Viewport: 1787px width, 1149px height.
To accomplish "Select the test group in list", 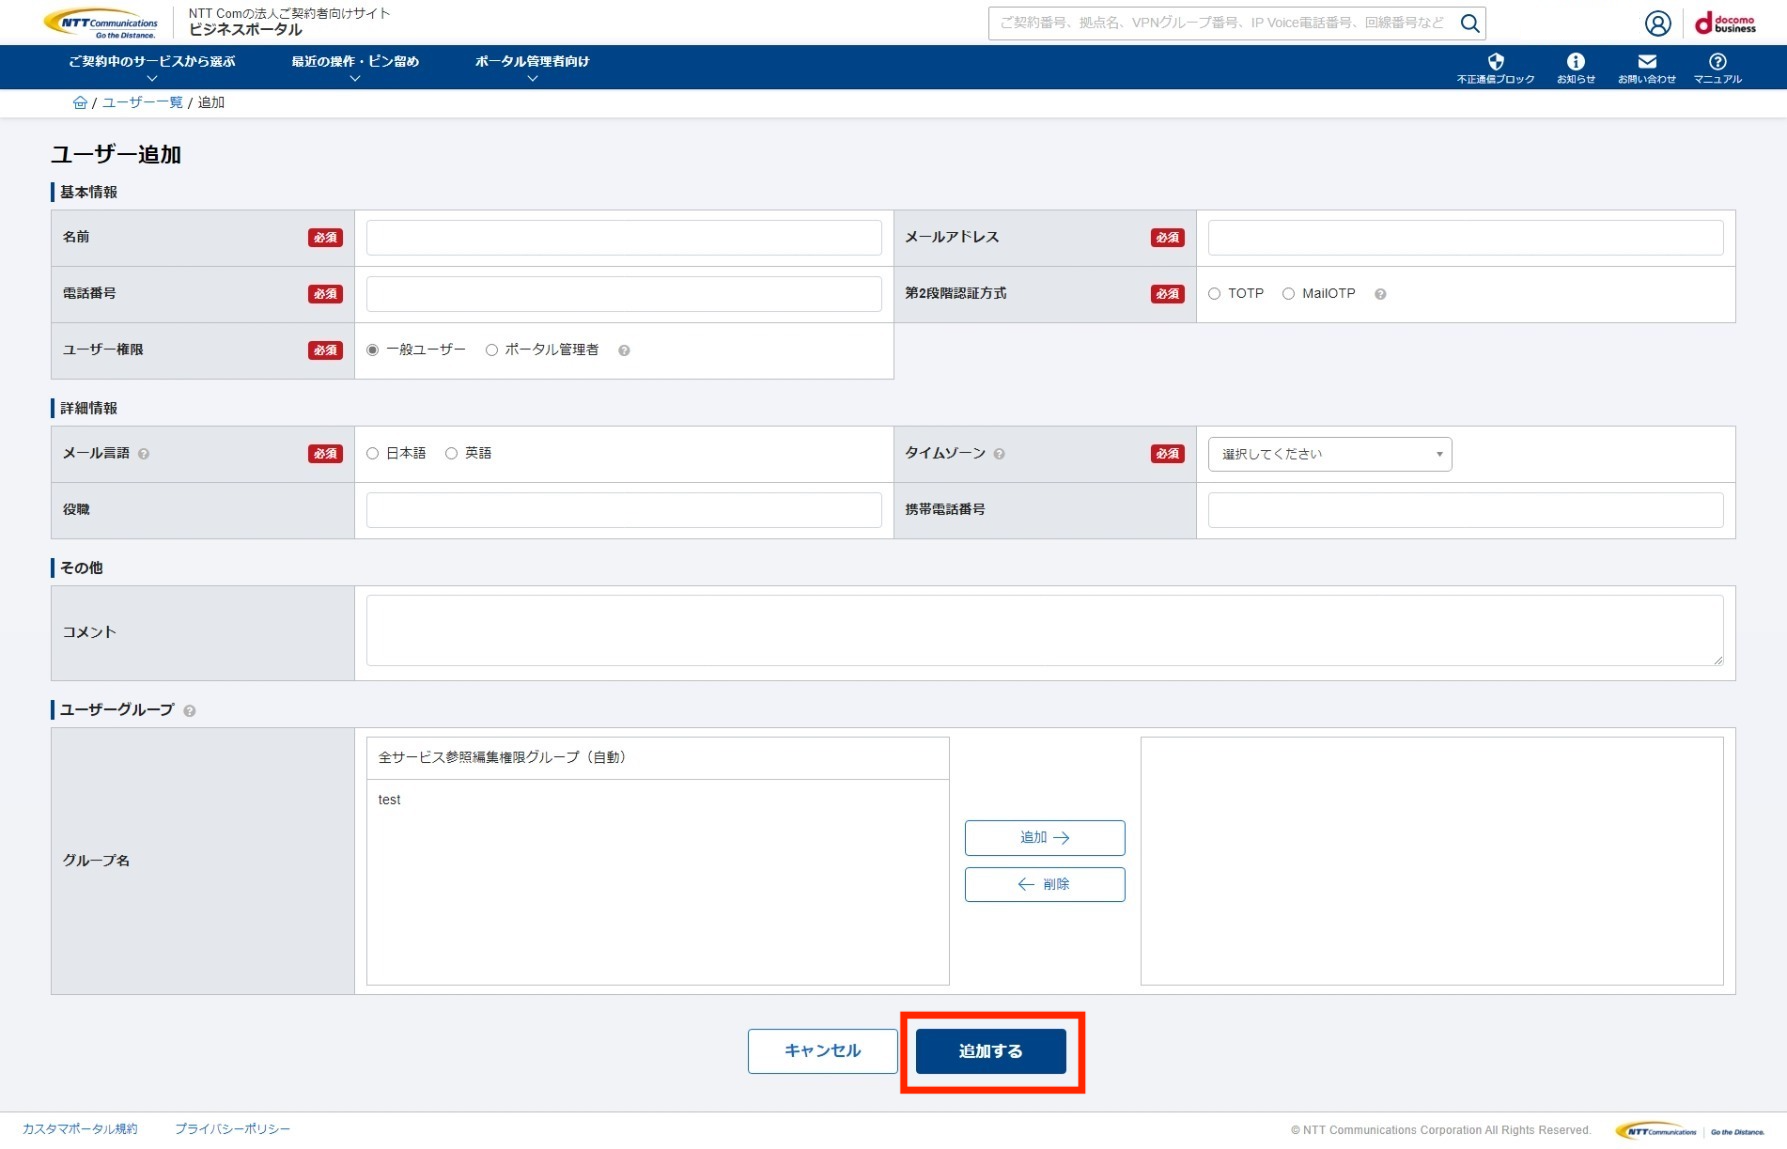I will (390, 800).
